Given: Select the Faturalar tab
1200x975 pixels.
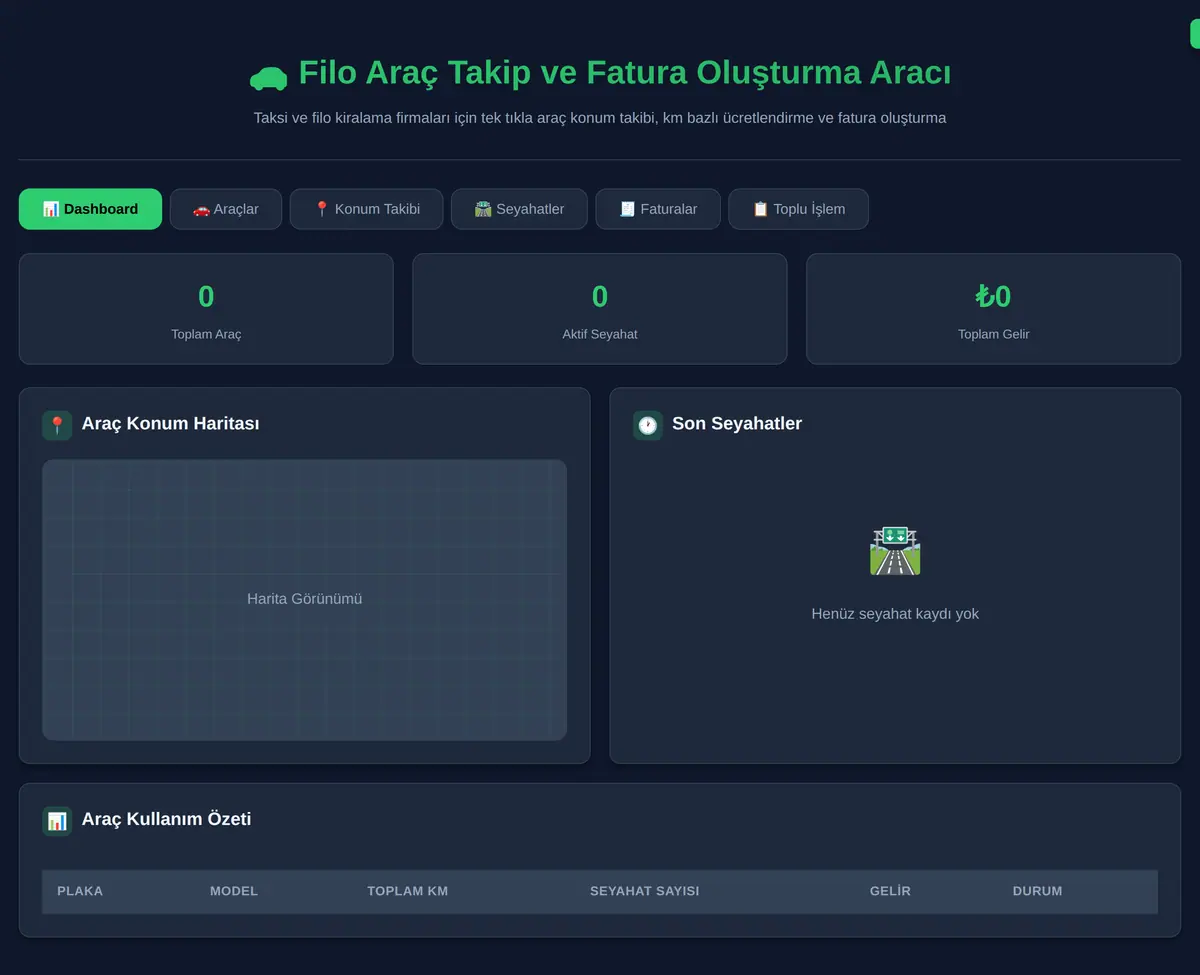Looking at the screenshot, I should 658,209.
